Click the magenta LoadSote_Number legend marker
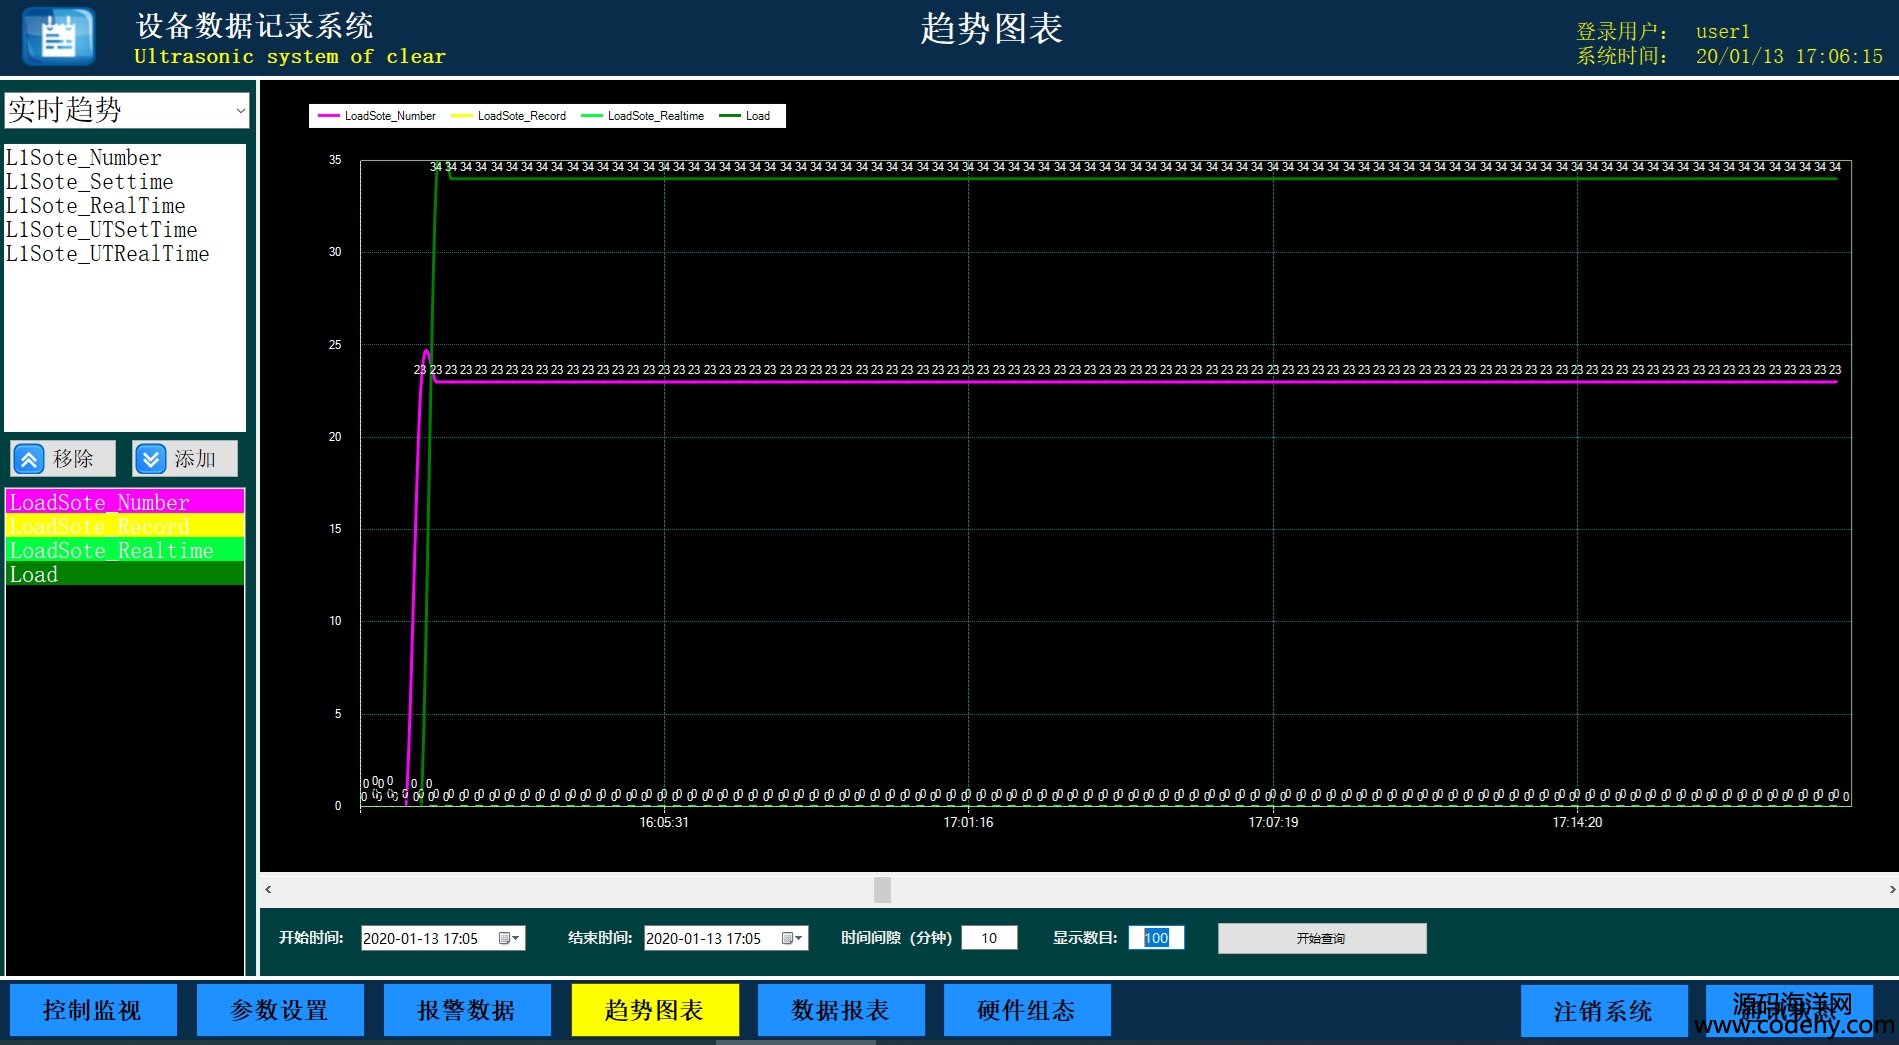 click(328, 116)
